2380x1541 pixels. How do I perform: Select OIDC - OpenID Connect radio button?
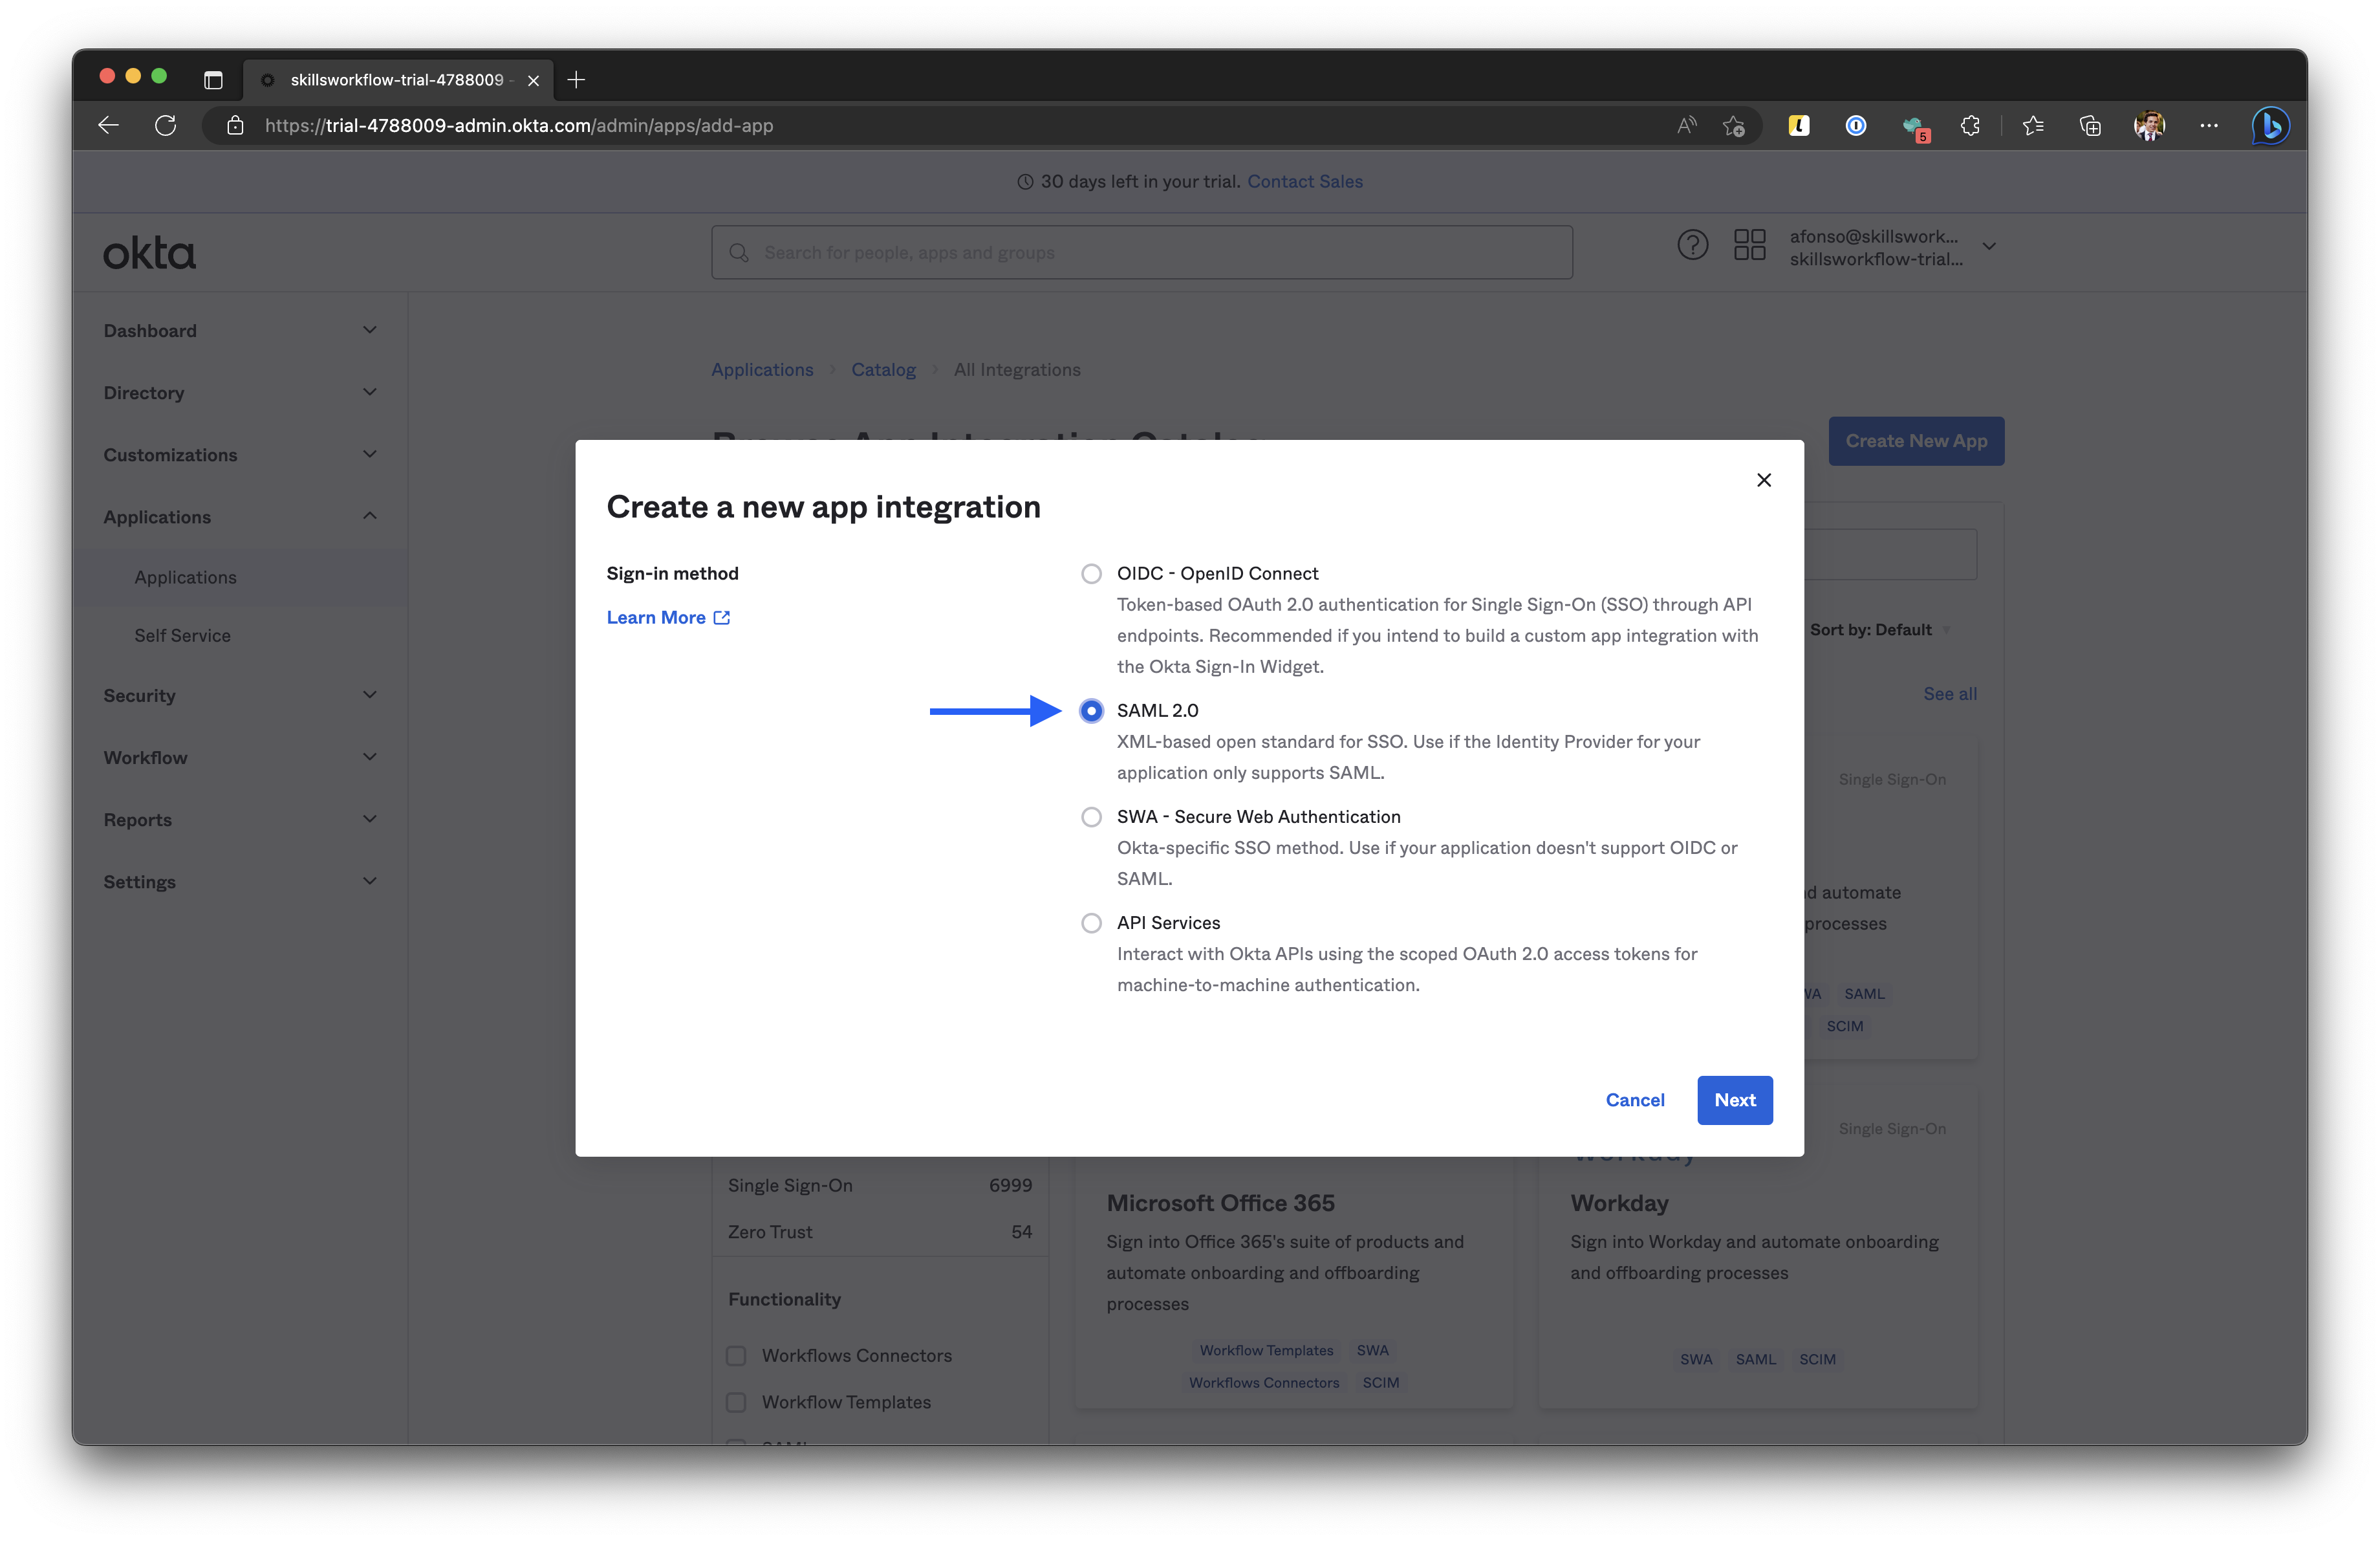pyautogui.click(x=1091, y=574)
